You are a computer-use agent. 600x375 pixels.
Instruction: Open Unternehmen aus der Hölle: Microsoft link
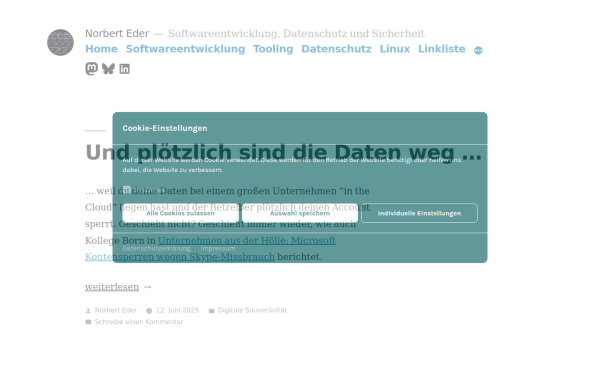tap(247, 240)
